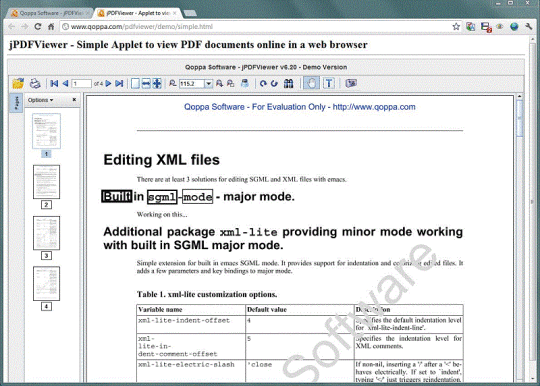This screenshot has height=386, width=540.
Task: Bookmark this page with the star
Action: pos(456,27)
